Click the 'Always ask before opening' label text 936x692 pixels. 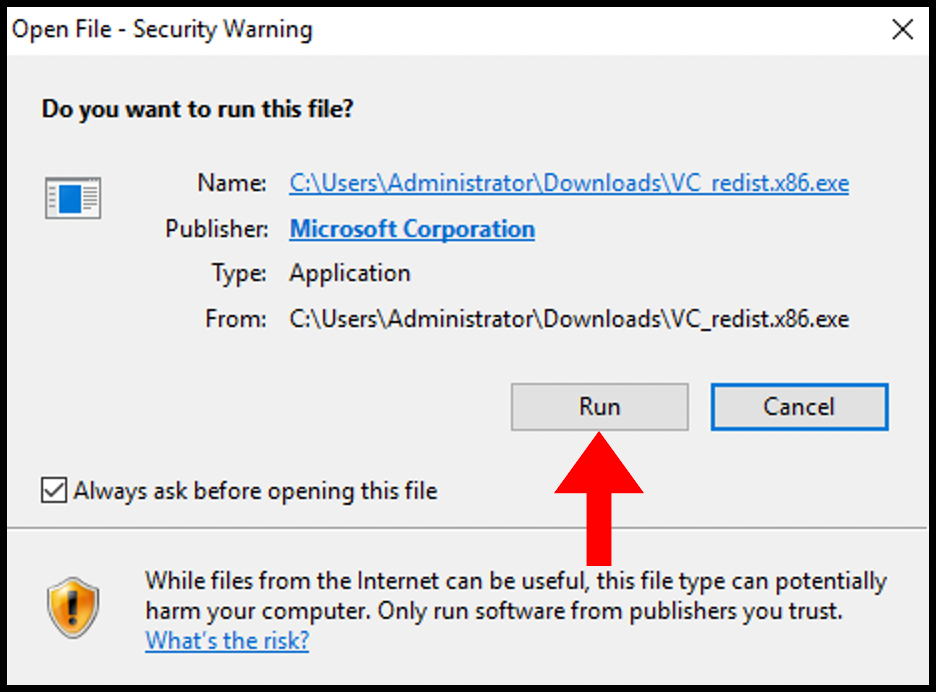(255, 491)
